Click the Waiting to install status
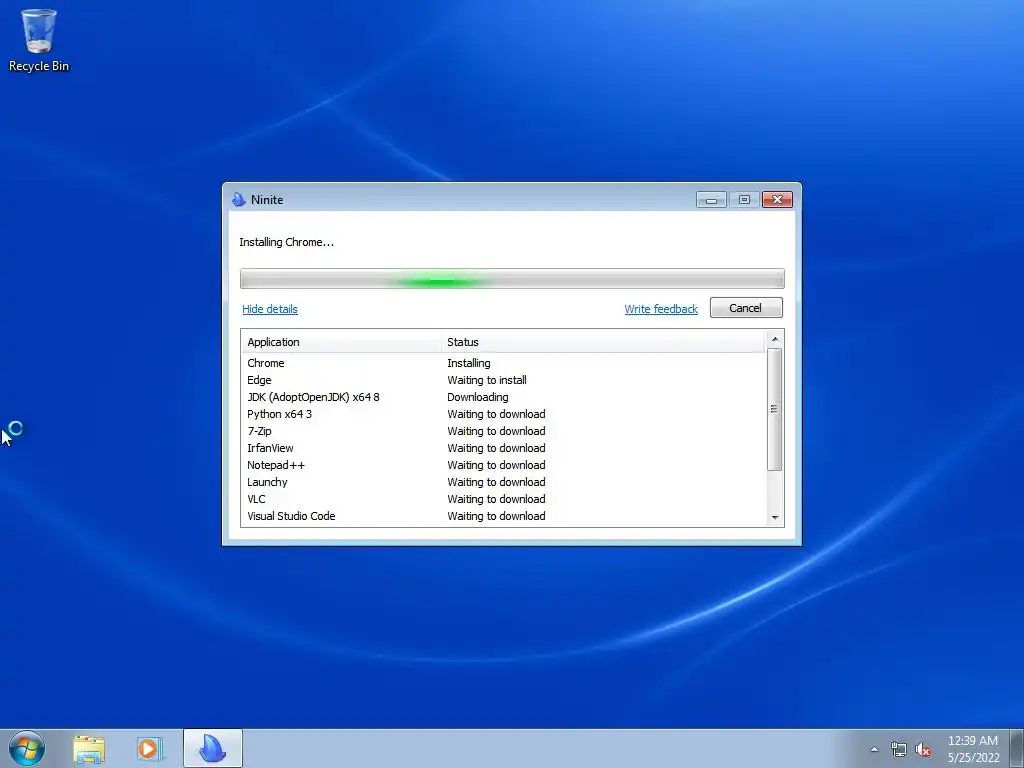This screenshot has width=1024, height=768. (487, 380)
